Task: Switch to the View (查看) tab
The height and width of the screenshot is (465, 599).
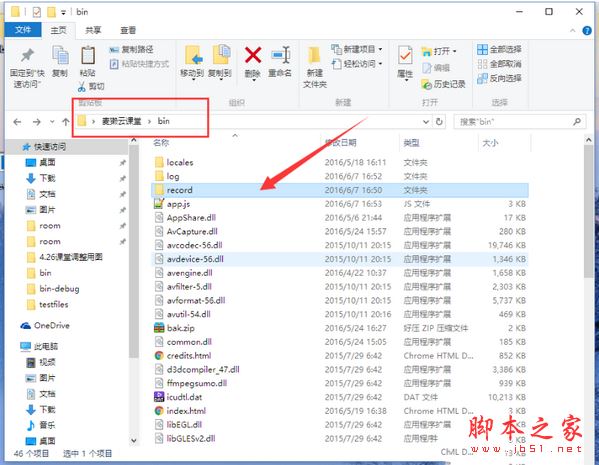Action: (x=128, y=30)
